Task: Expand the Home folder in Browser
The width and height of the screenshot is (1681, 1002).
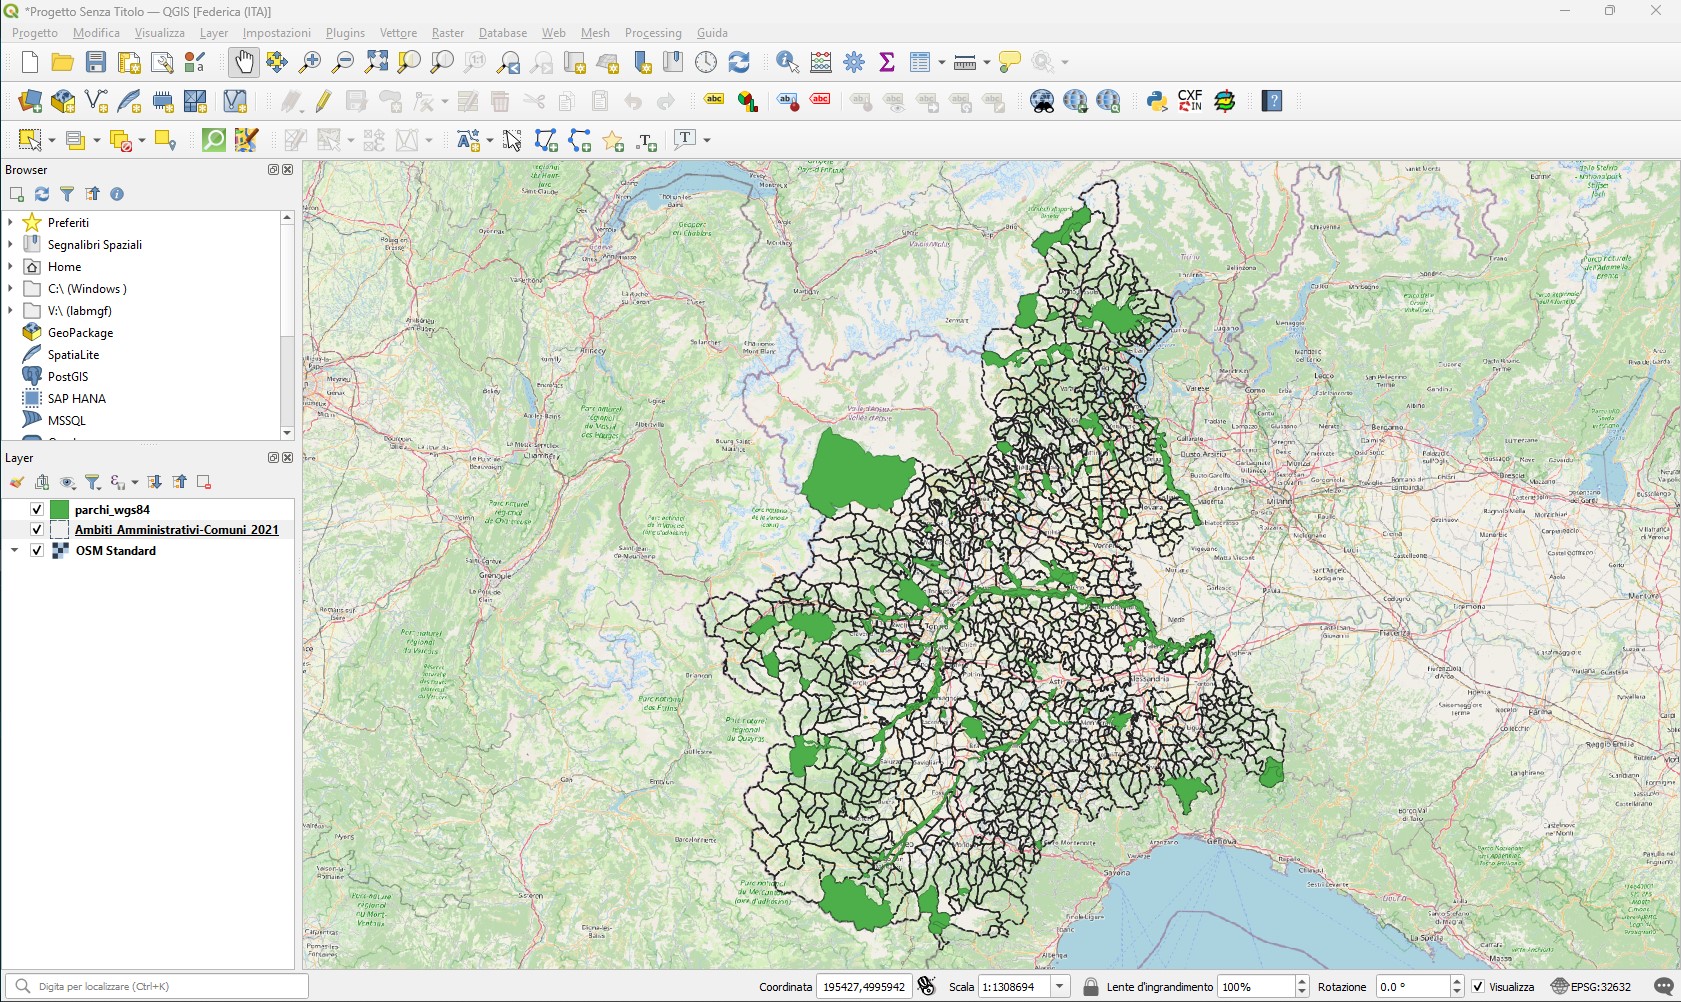Action: [11, 267]
